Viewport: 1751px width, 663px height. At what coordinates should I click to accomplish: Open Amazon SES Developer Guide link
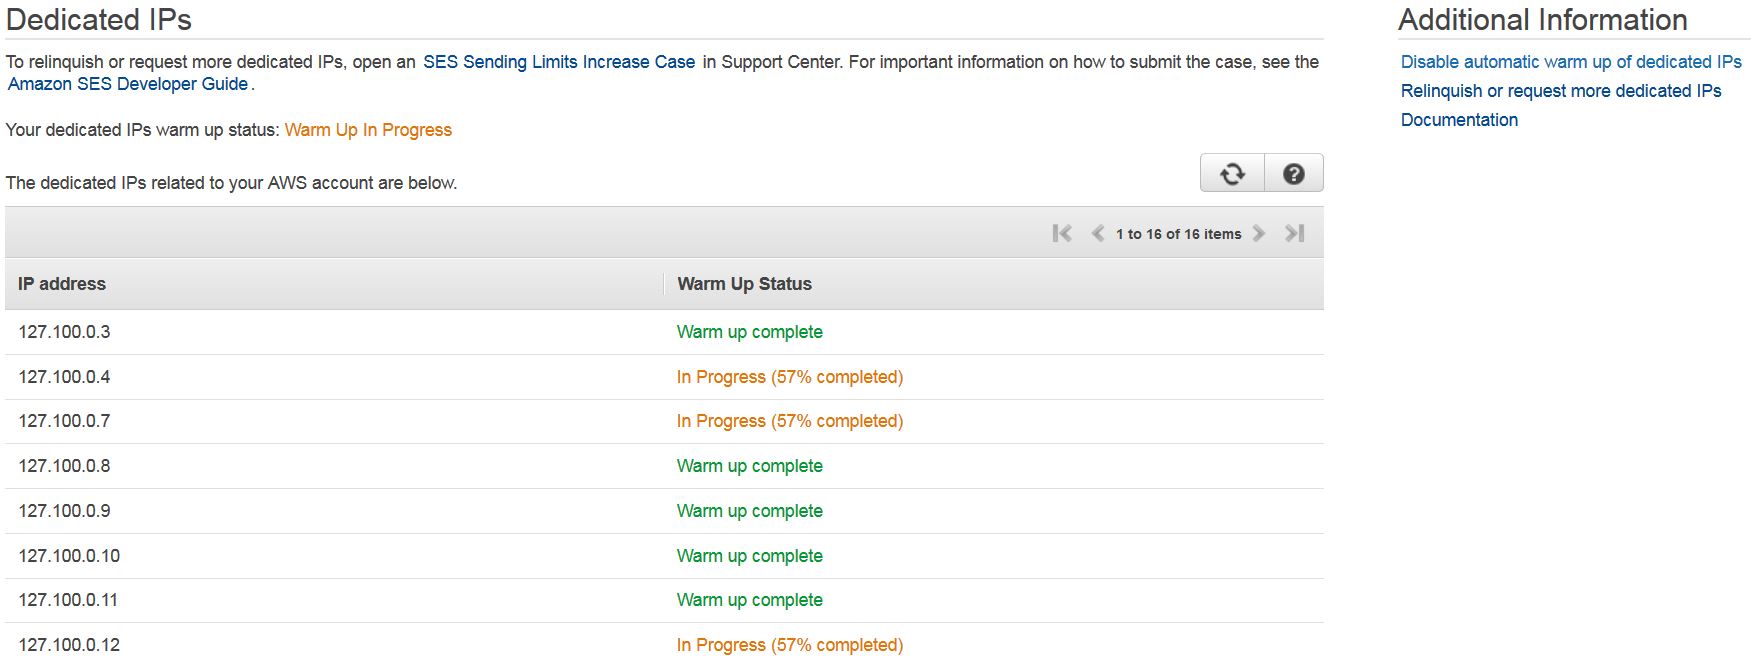(128, 84)
